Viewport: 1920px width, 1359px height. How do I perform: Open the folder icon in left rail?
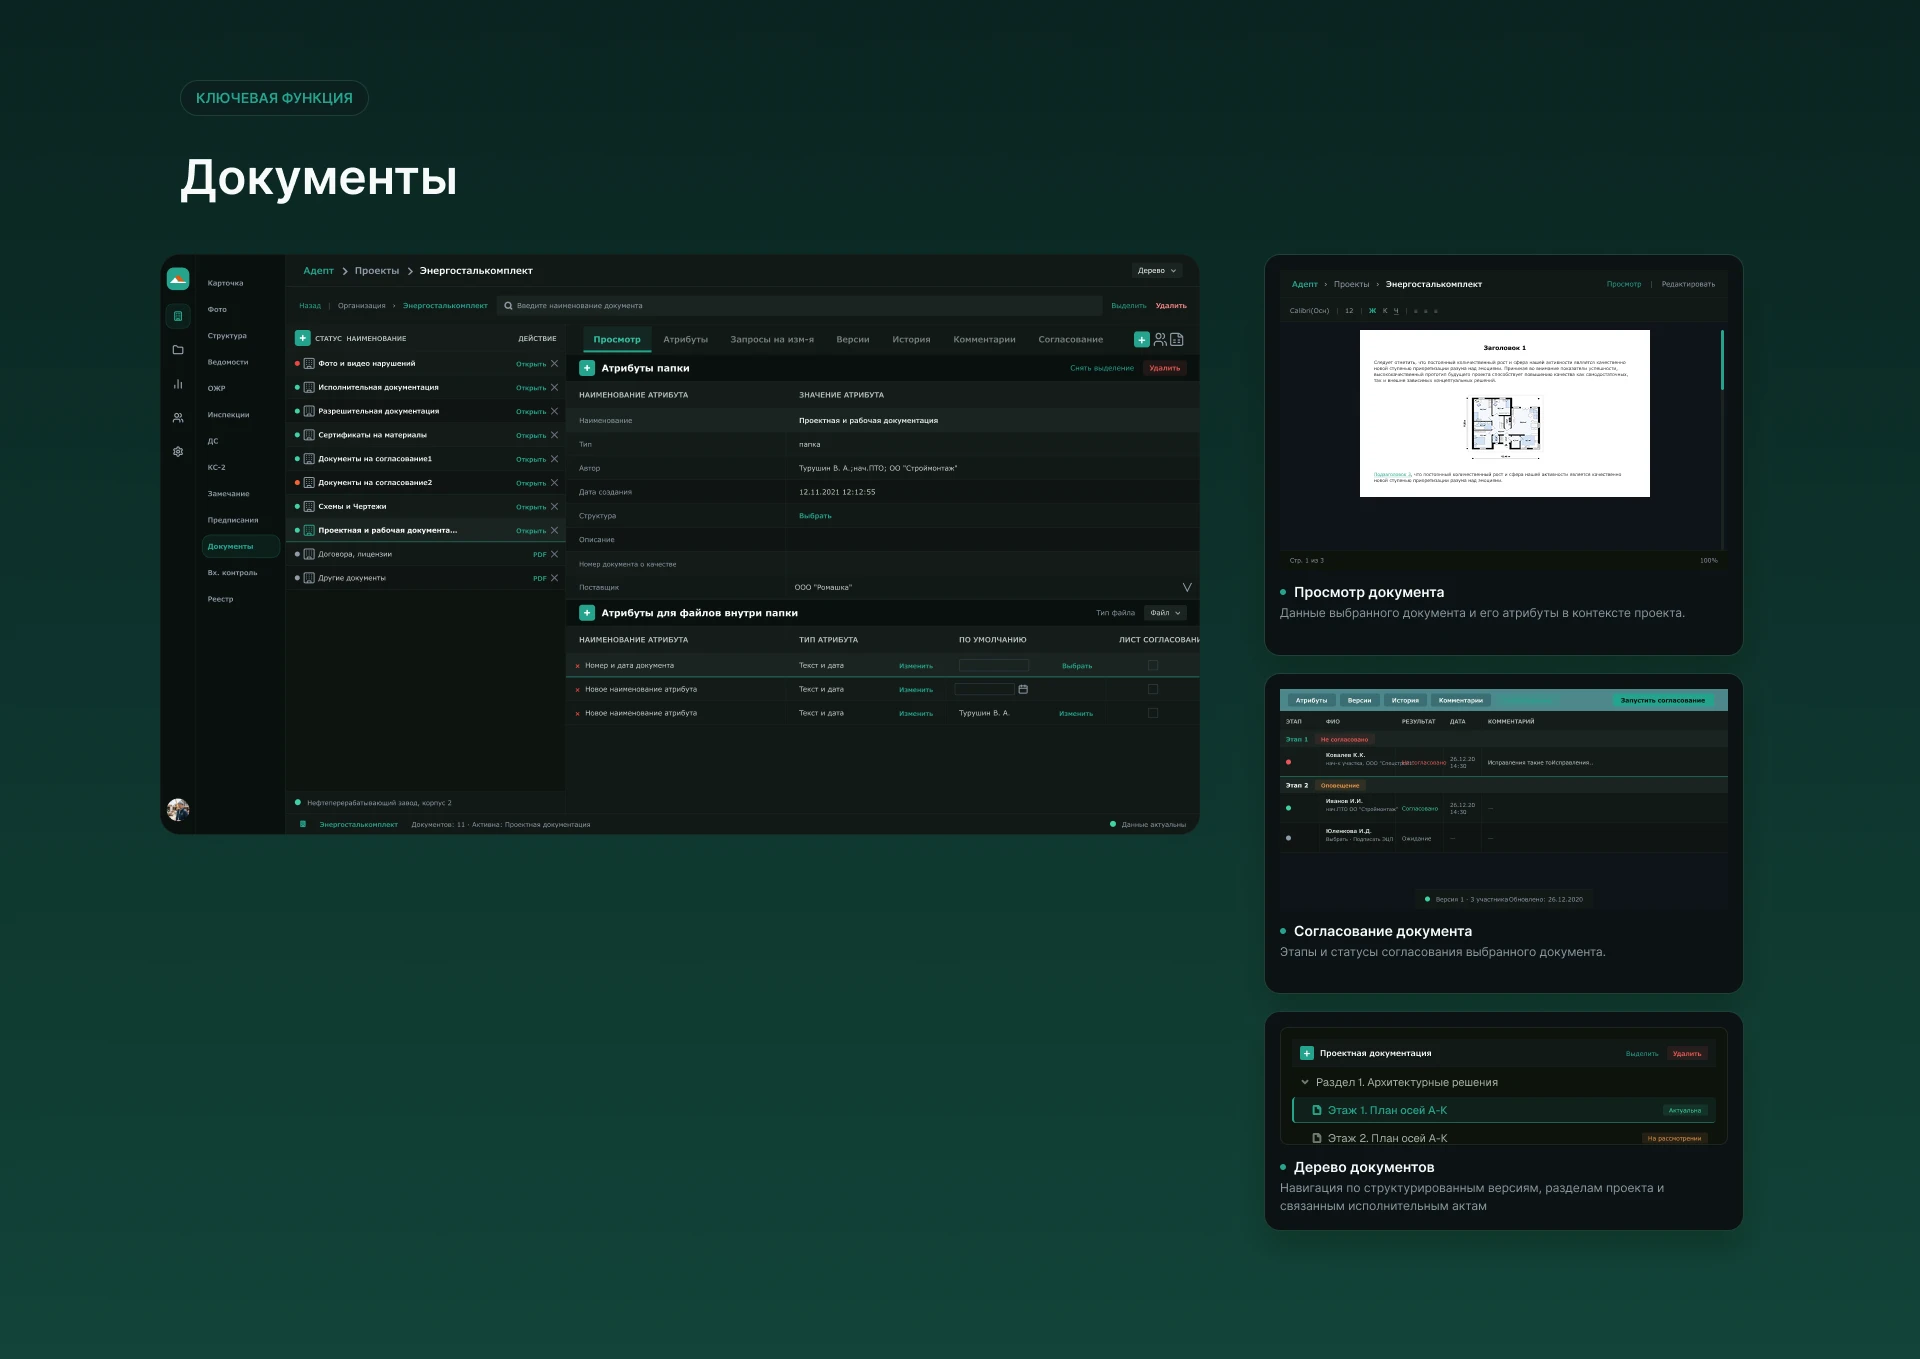point(178,350)
